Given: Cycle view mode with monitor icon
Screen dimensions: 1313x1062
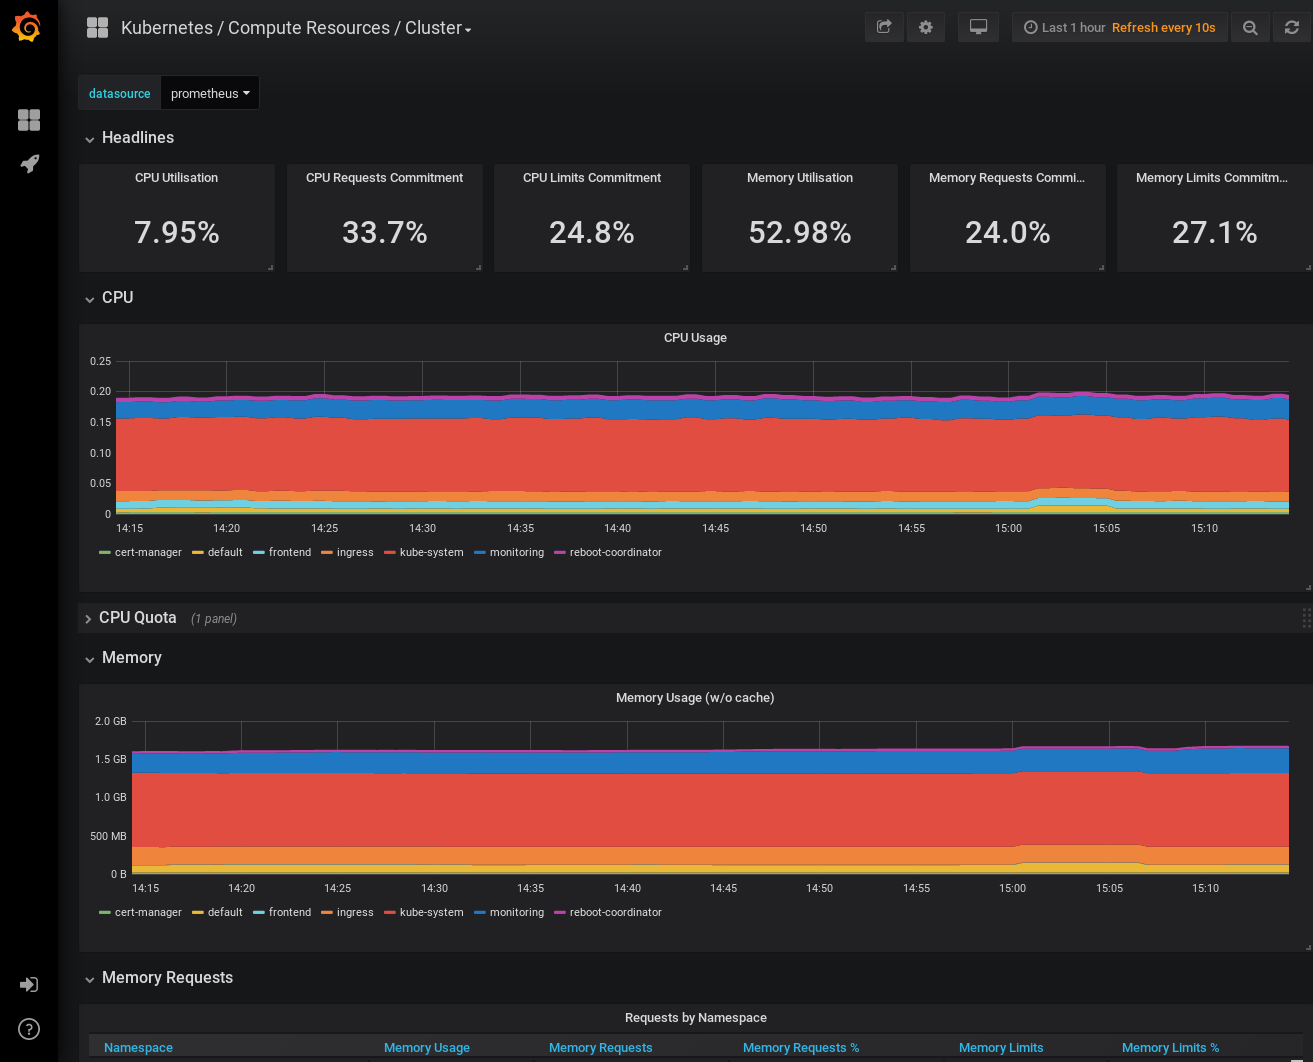Looking at the screenshot, I should click(979, 28).
